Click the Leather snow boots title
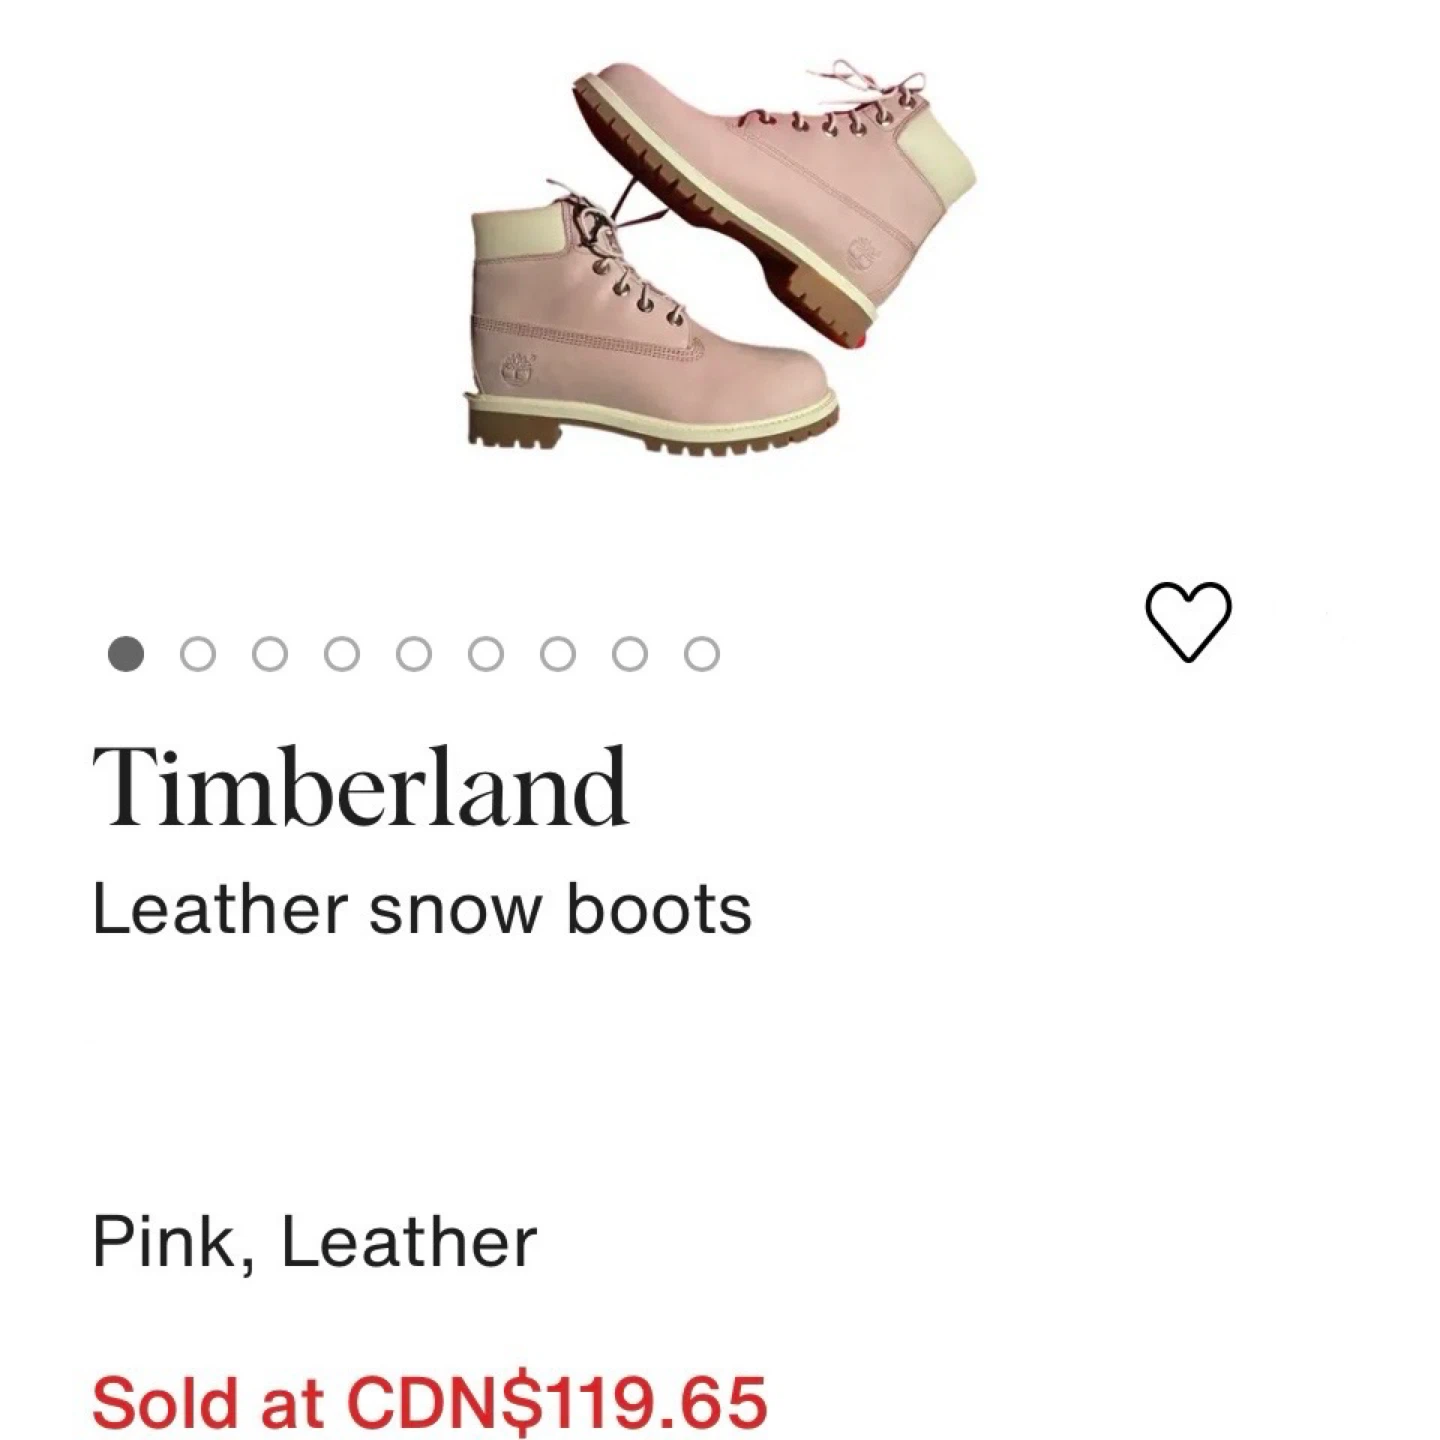1440x1440 pixels. click(421, 909)
